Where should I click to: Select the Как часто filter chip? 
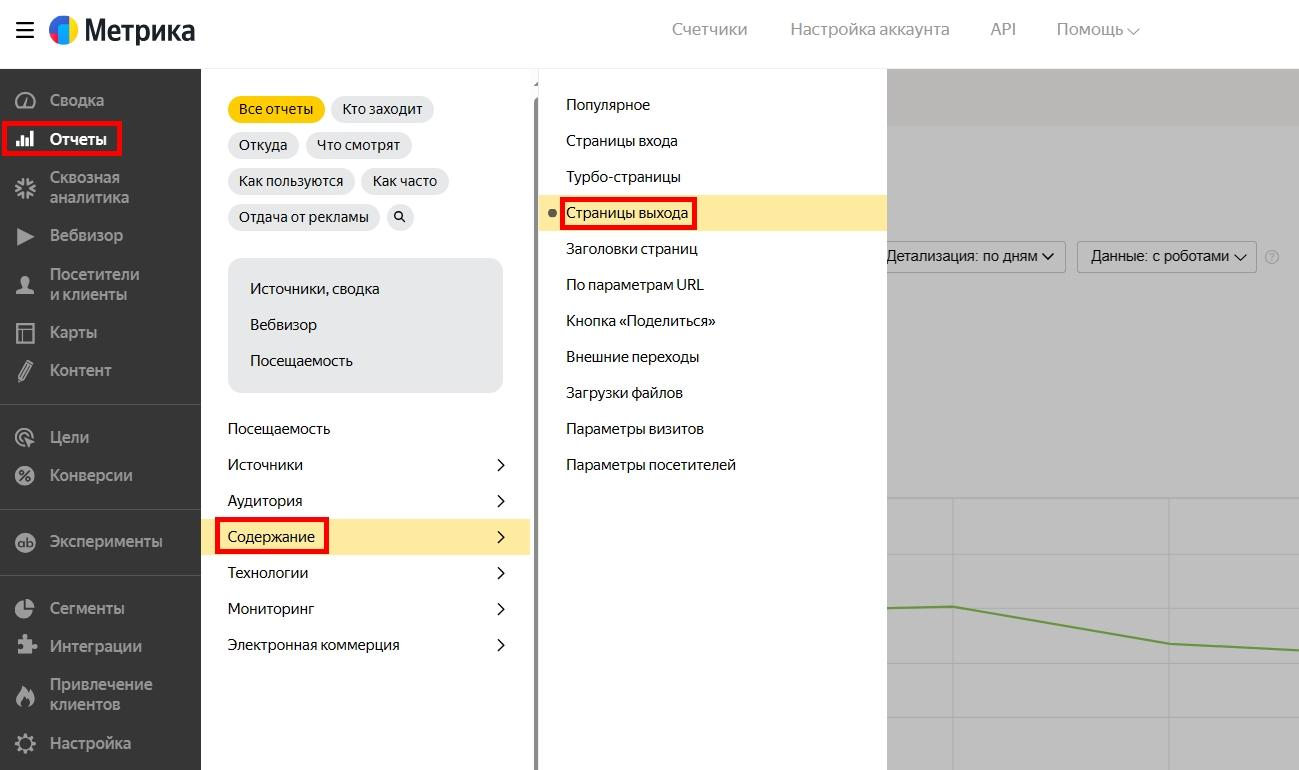point(405,181)
